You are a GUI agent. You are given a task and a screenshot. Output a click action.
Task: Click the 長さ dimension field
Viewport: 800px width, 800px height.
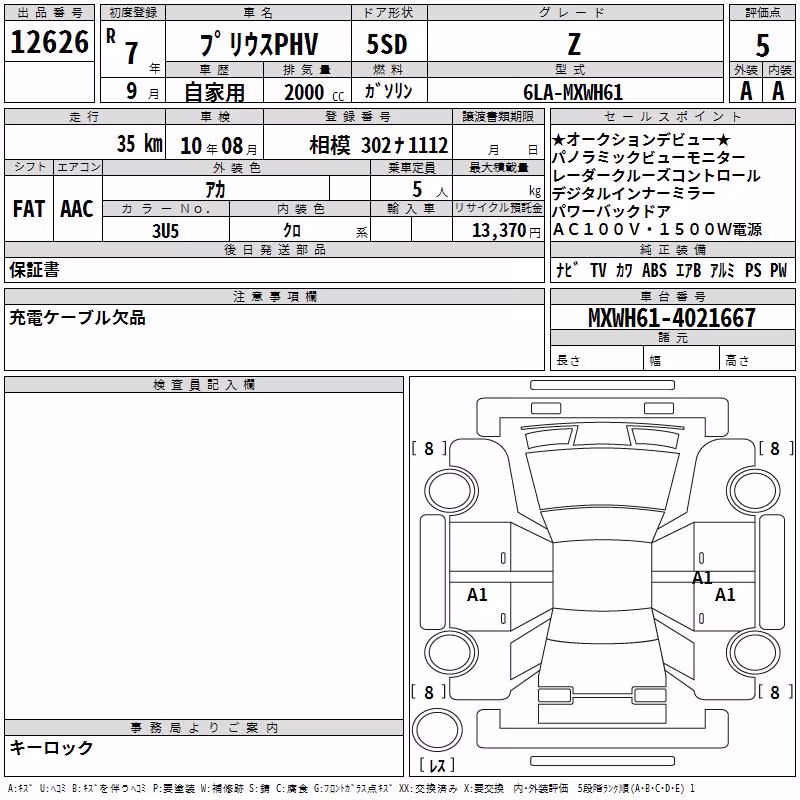(x=596, y=358)
